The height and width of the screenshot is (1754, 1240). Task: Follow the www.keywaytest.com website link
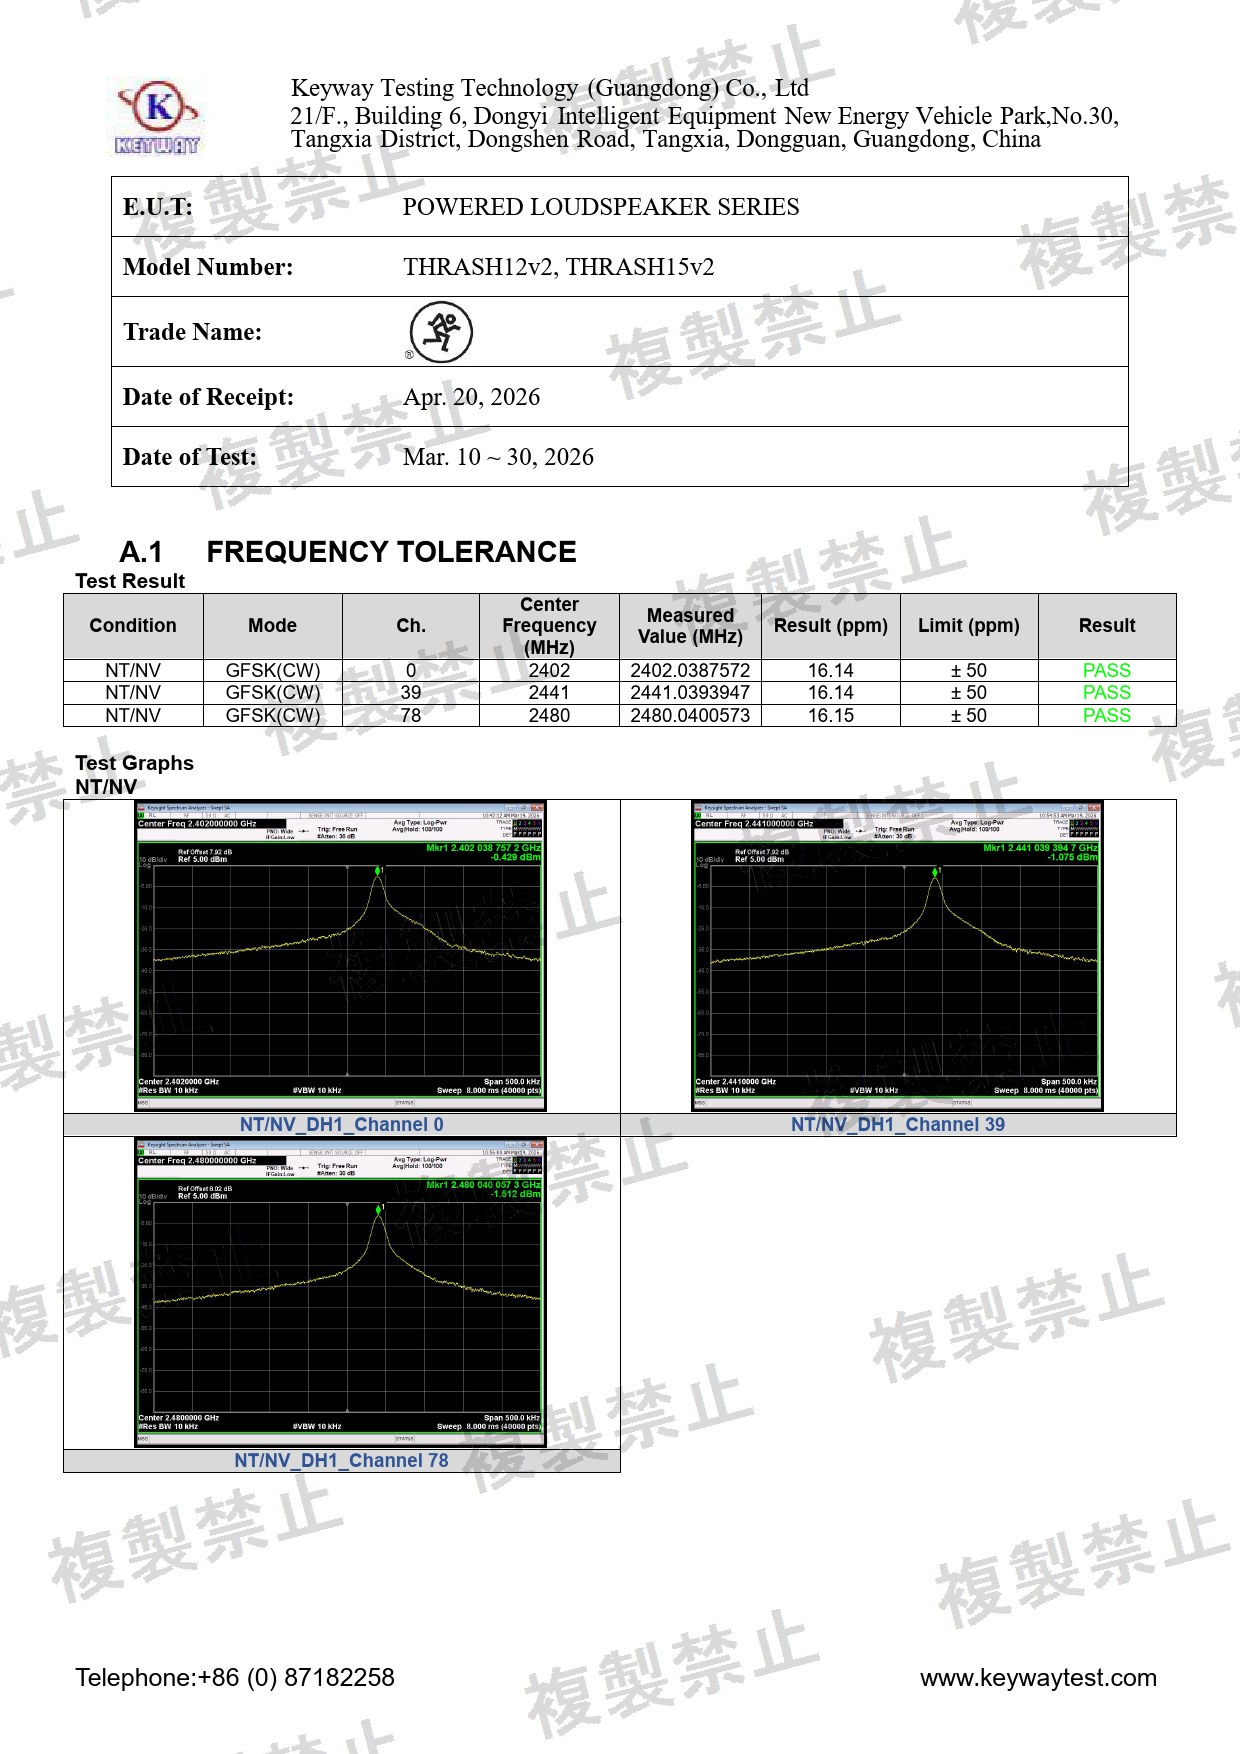pos(1038,1678)
